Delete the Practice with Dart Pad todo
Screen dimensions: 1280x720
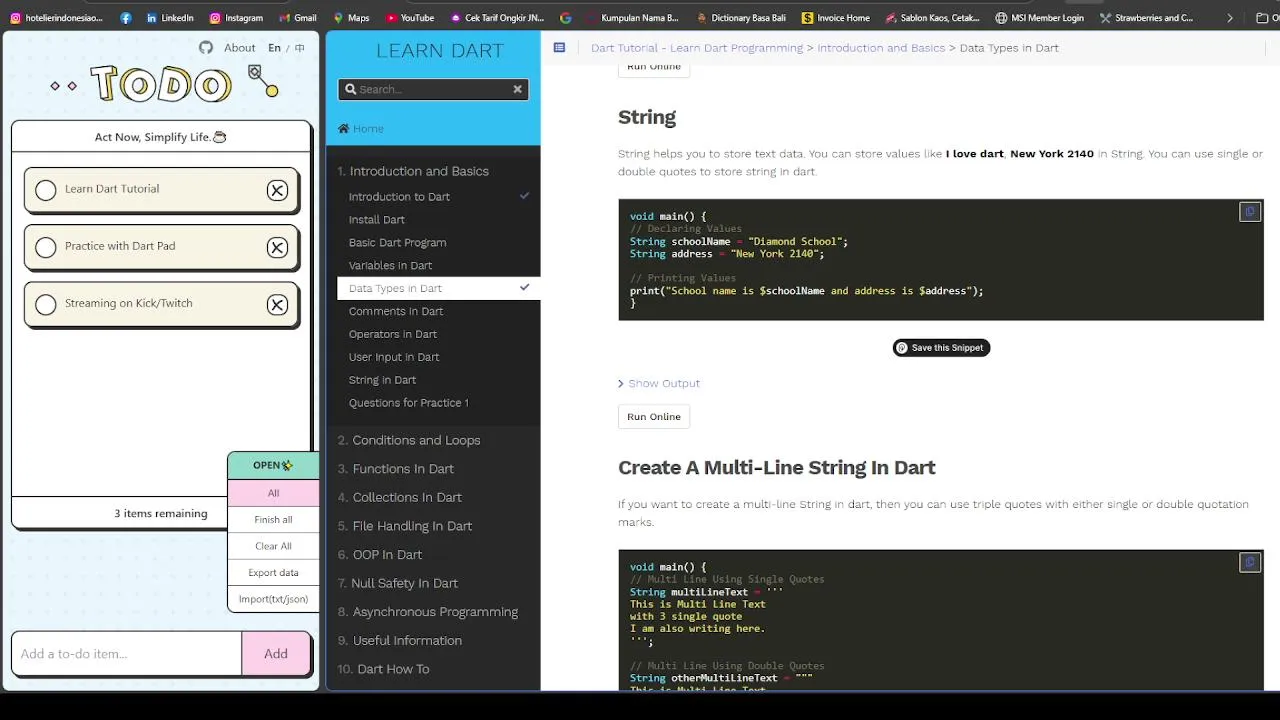tap(277, 247)
